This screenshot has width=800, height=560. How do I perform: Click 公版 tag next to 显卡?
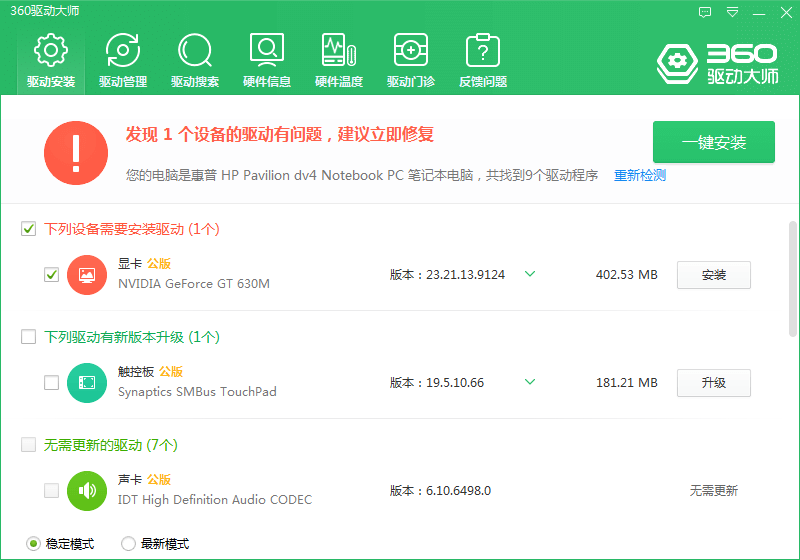pyautogui.click(x=159, y=264)
